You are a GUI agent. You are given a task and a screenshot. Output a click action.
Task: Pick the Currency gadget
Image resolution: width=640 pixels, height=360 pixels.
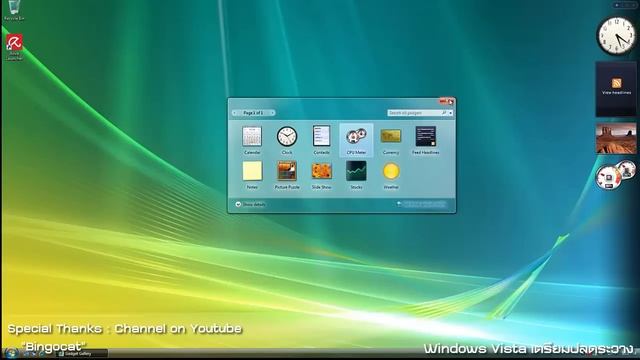(391, 140)
